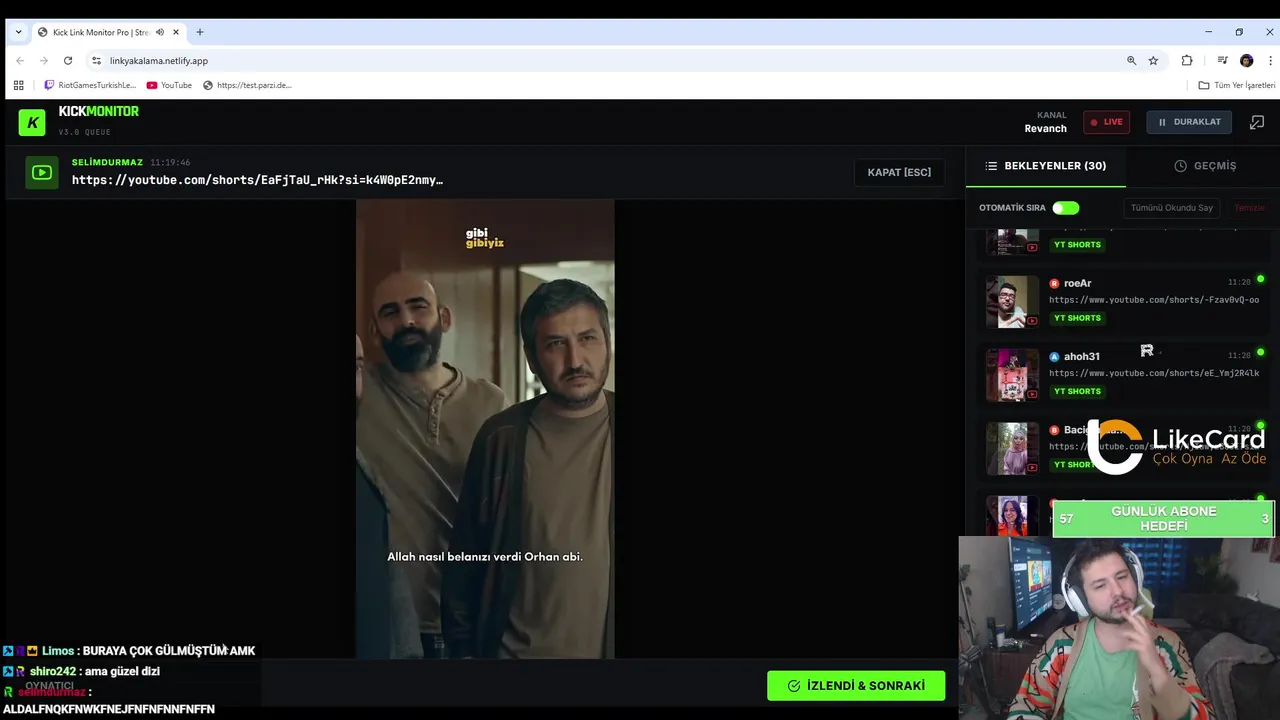Click the zoom magnifier icon in address bar
The height and width of the screenshot is (720, 1280).
[1132, 60]
